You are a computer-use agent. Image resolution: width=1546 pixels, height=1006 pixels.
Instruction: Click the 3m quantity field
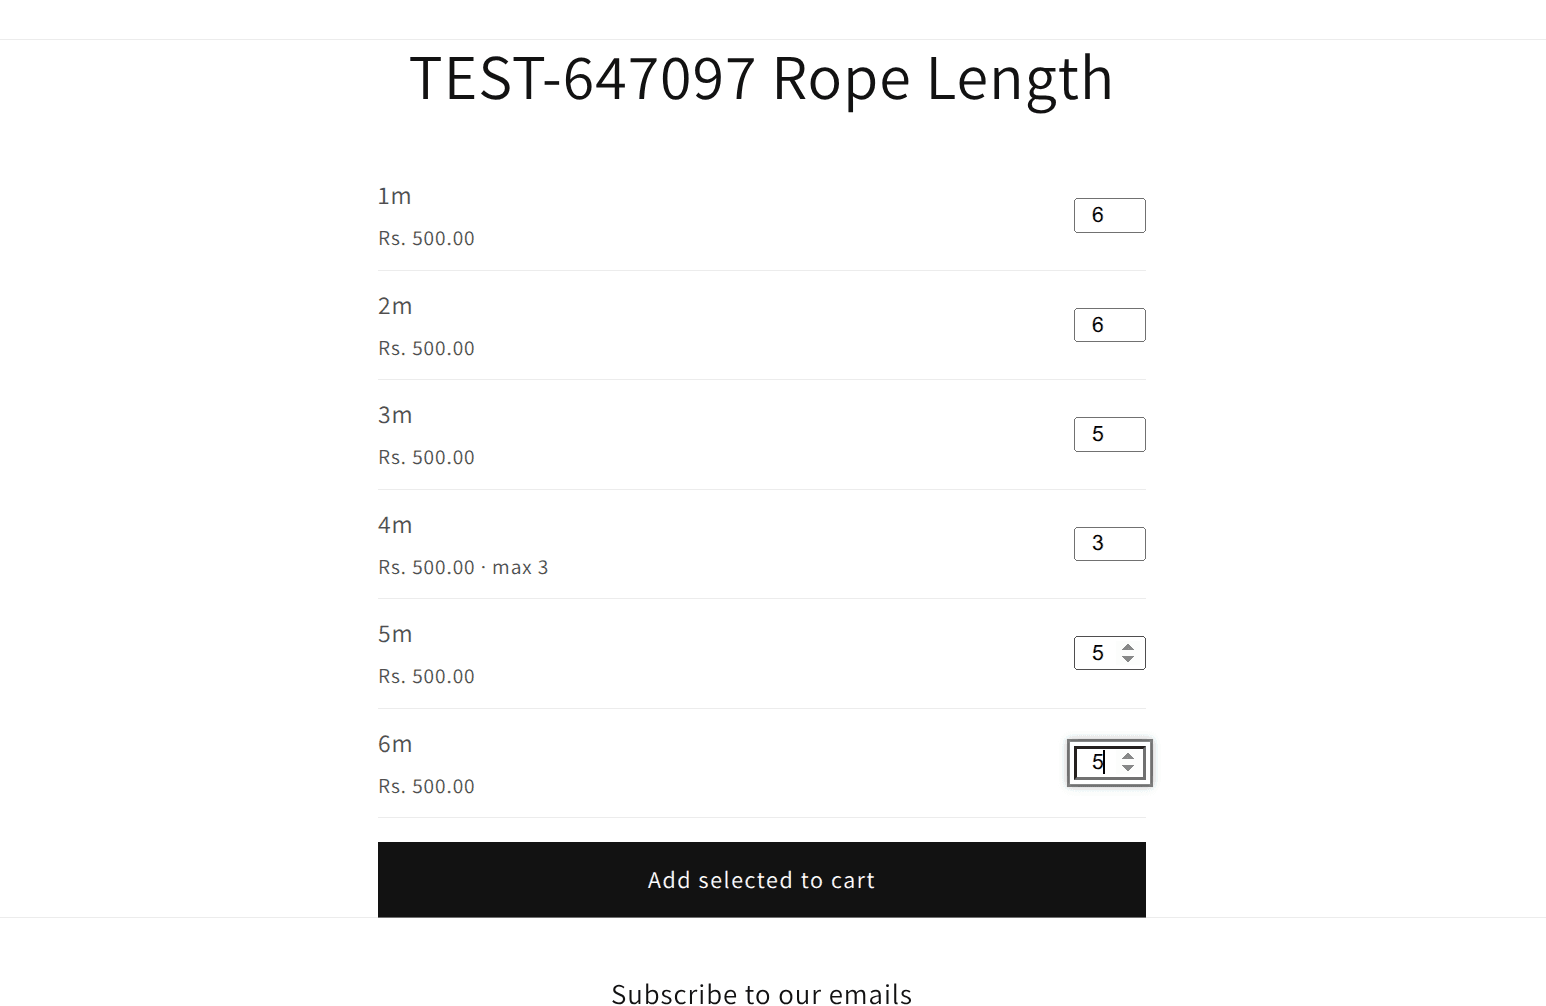(x=1110, y=434)
